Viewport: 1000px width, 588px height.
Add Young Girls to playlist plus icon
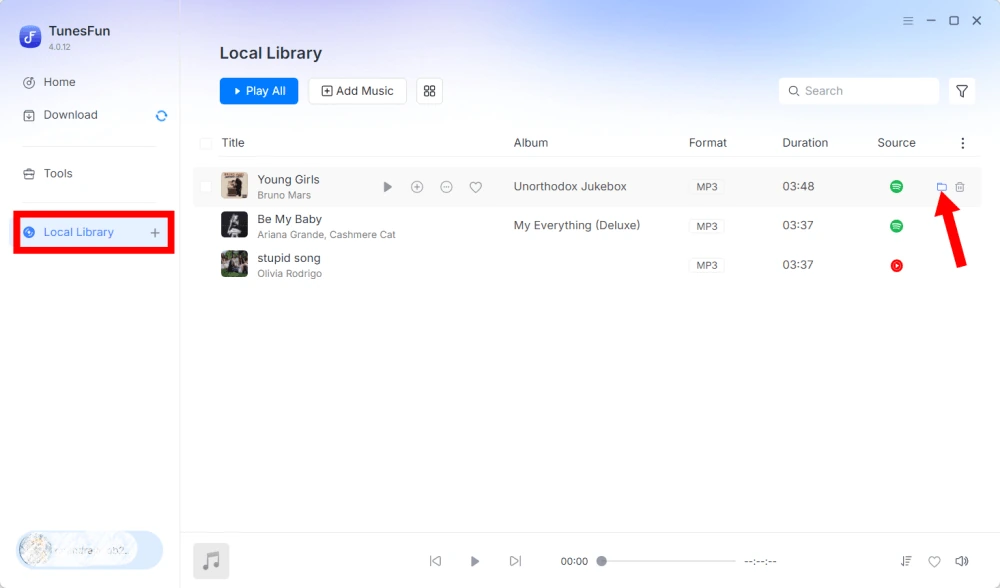417,187
